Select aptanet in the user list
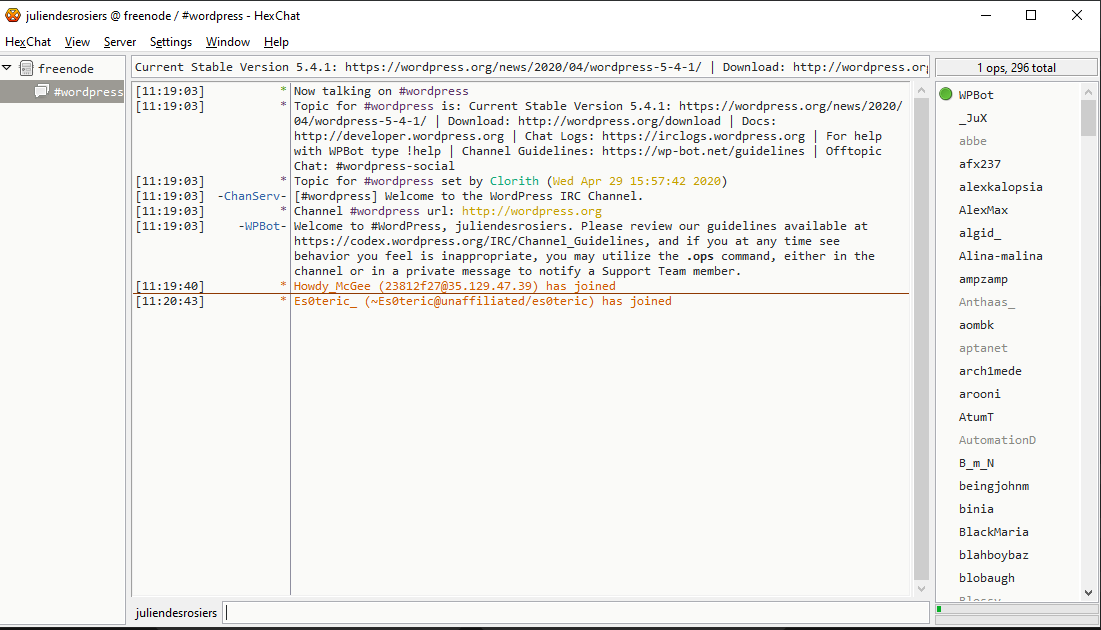1101x630 pixels. [x=983, y=348]
